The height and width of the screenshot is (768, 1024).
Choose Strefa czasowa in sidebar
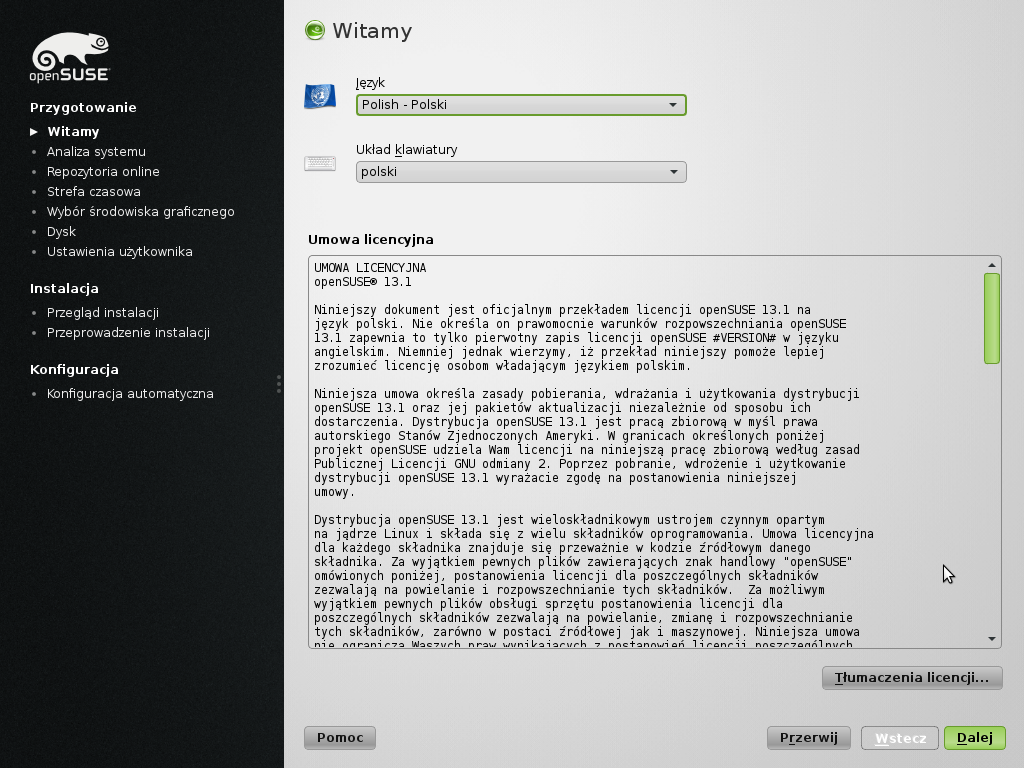click(x=94, y=192)
